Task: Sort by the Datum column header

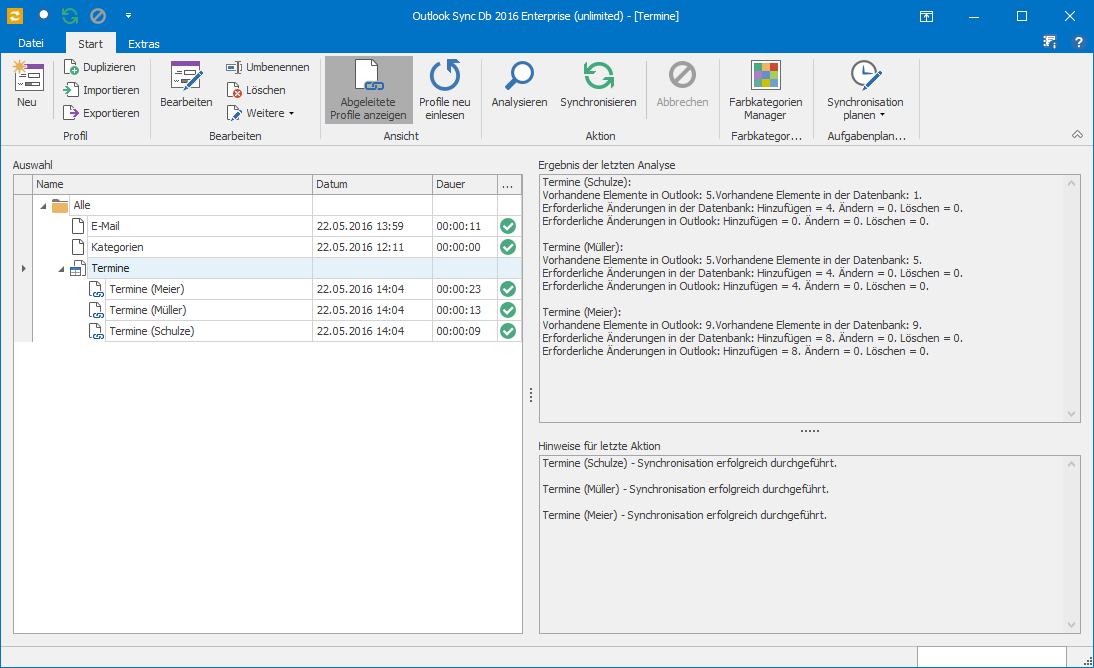Action: coord(372,184)
